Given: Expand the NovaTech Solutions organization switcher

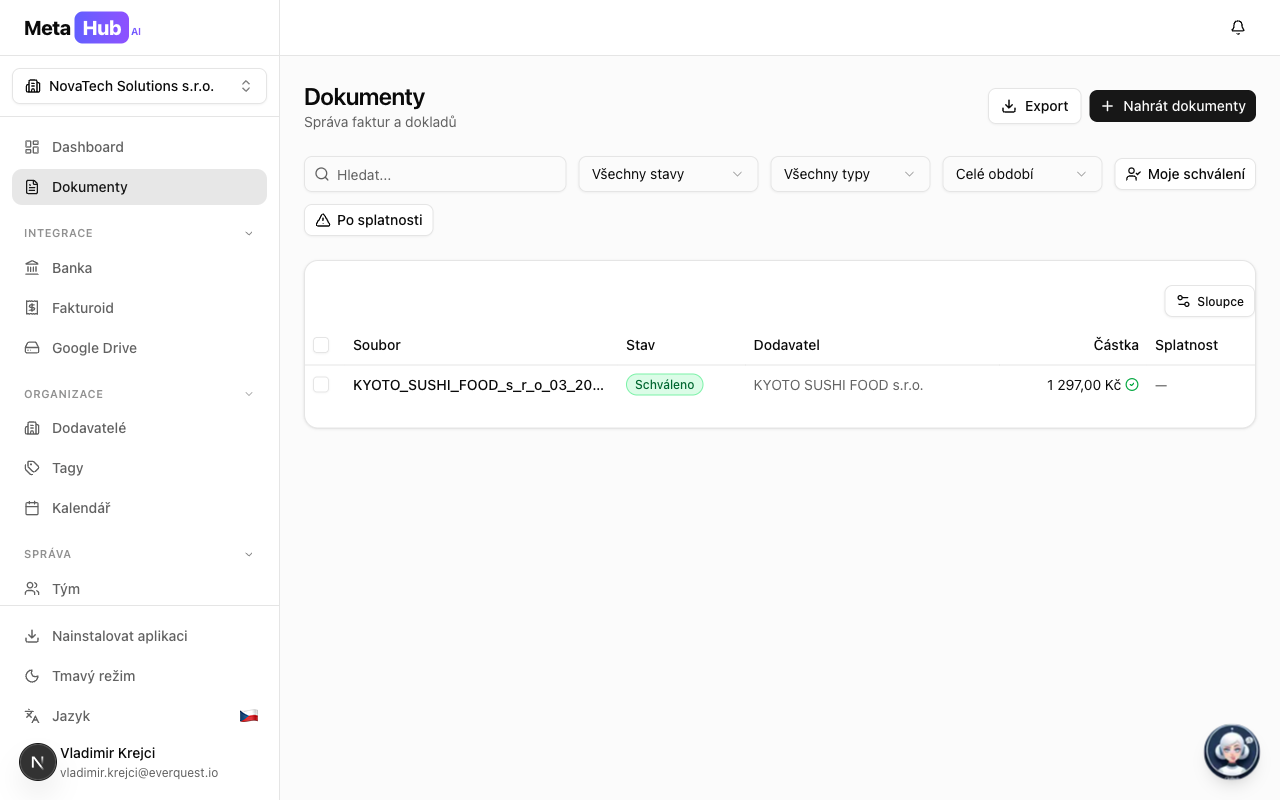Looking at the screenshot, I should (x=139, y=86).
